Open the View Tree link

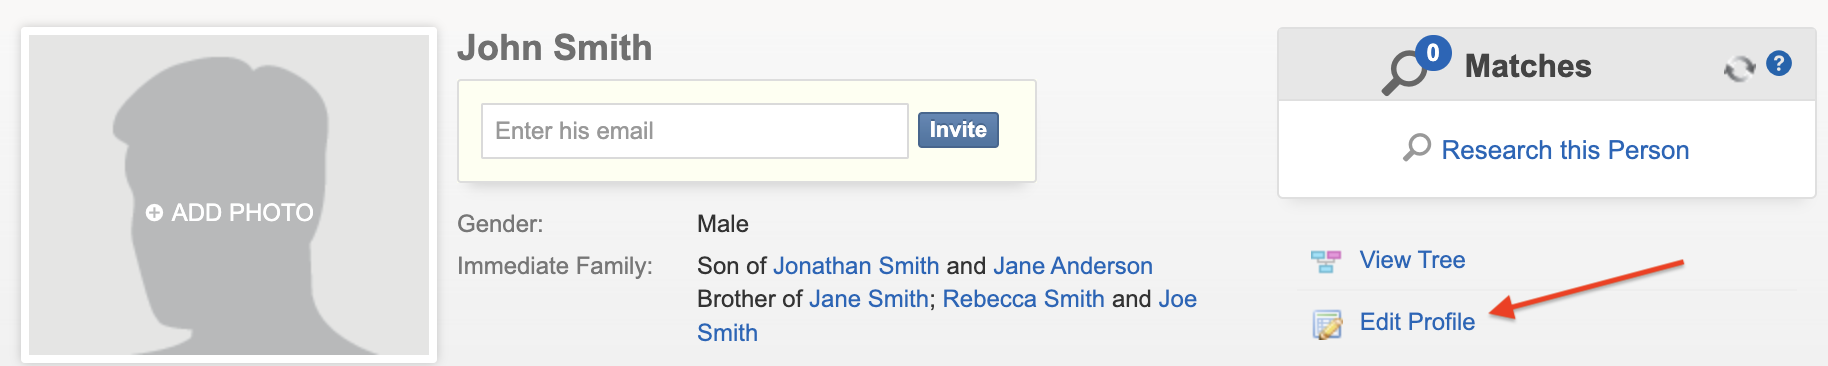tap(1412, 260)
